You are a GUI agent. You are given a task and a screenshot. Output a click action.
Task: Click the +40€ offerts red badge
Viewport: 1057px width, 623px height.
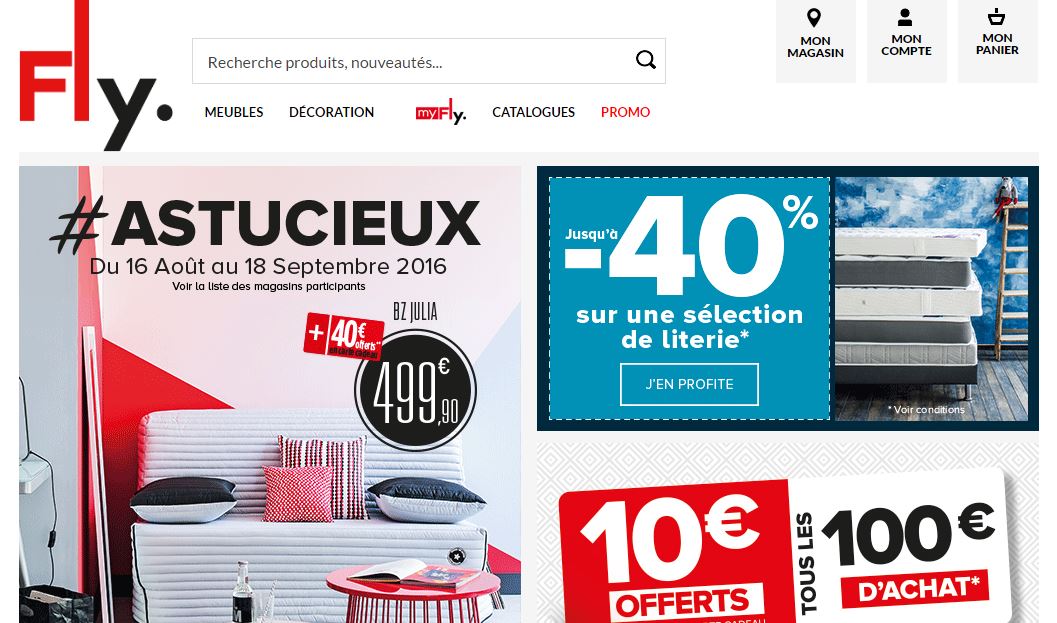tap(344, 335)
